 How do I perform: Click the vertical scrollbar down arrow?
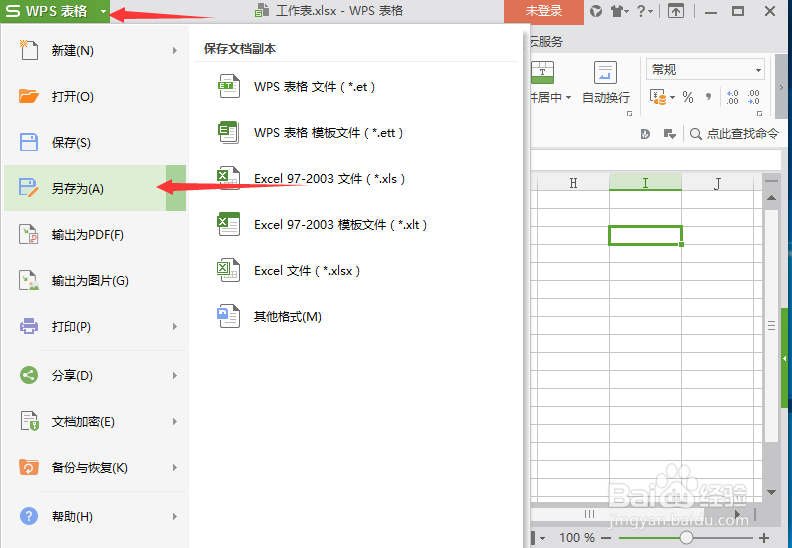pos(771,492)
